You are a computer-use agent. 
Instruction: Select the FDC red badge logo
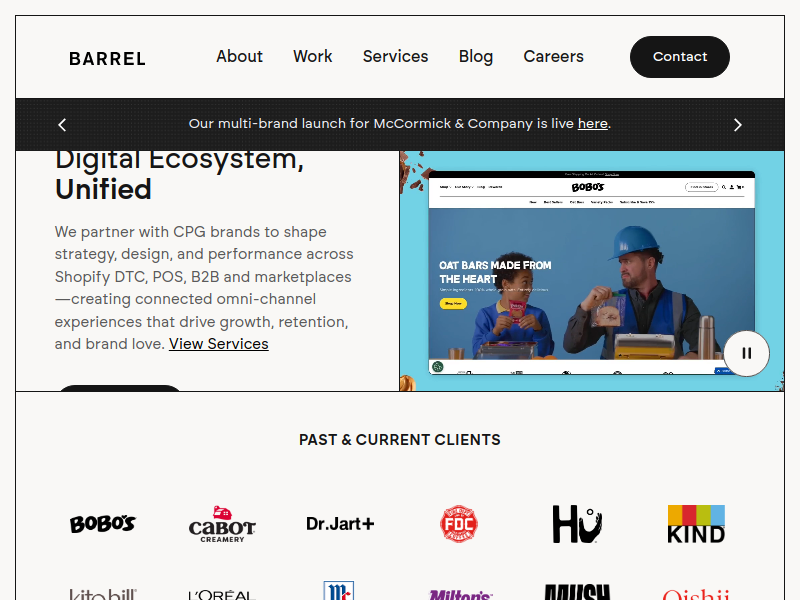click(x=459, y=524)
